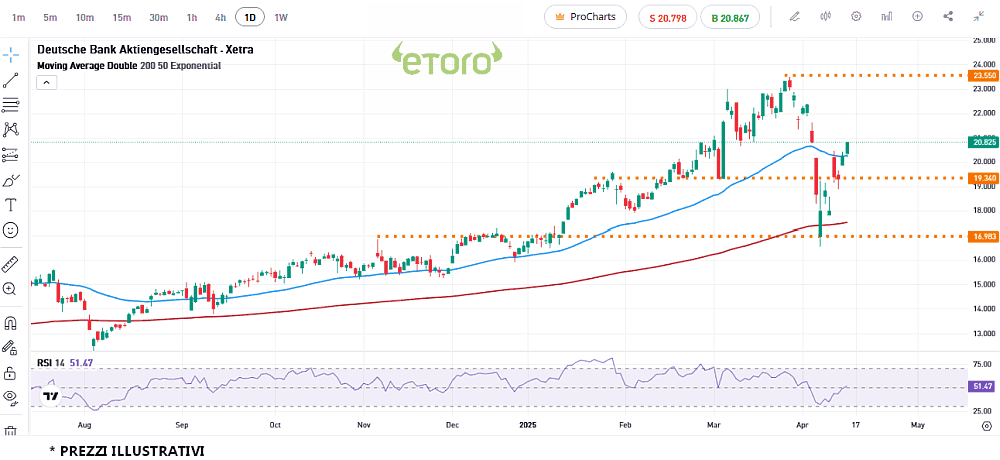Screen dimensions: 1000x460
Task: Switch to 10m timeframe
Action: [85, 18]
